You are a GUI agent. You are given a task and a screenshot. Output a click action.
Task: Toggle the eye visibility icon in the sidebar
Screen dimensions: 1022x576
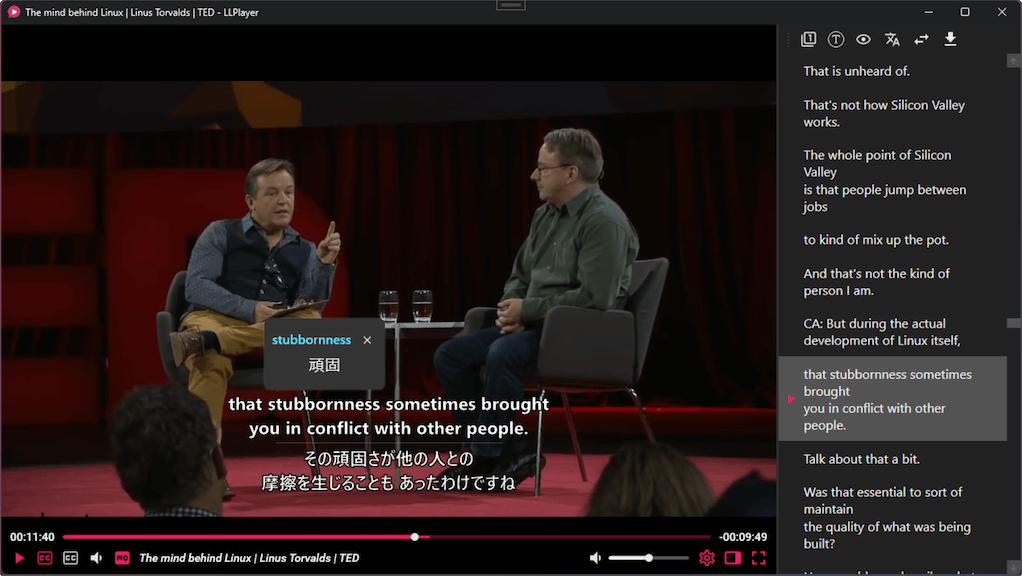pos(863,39)
